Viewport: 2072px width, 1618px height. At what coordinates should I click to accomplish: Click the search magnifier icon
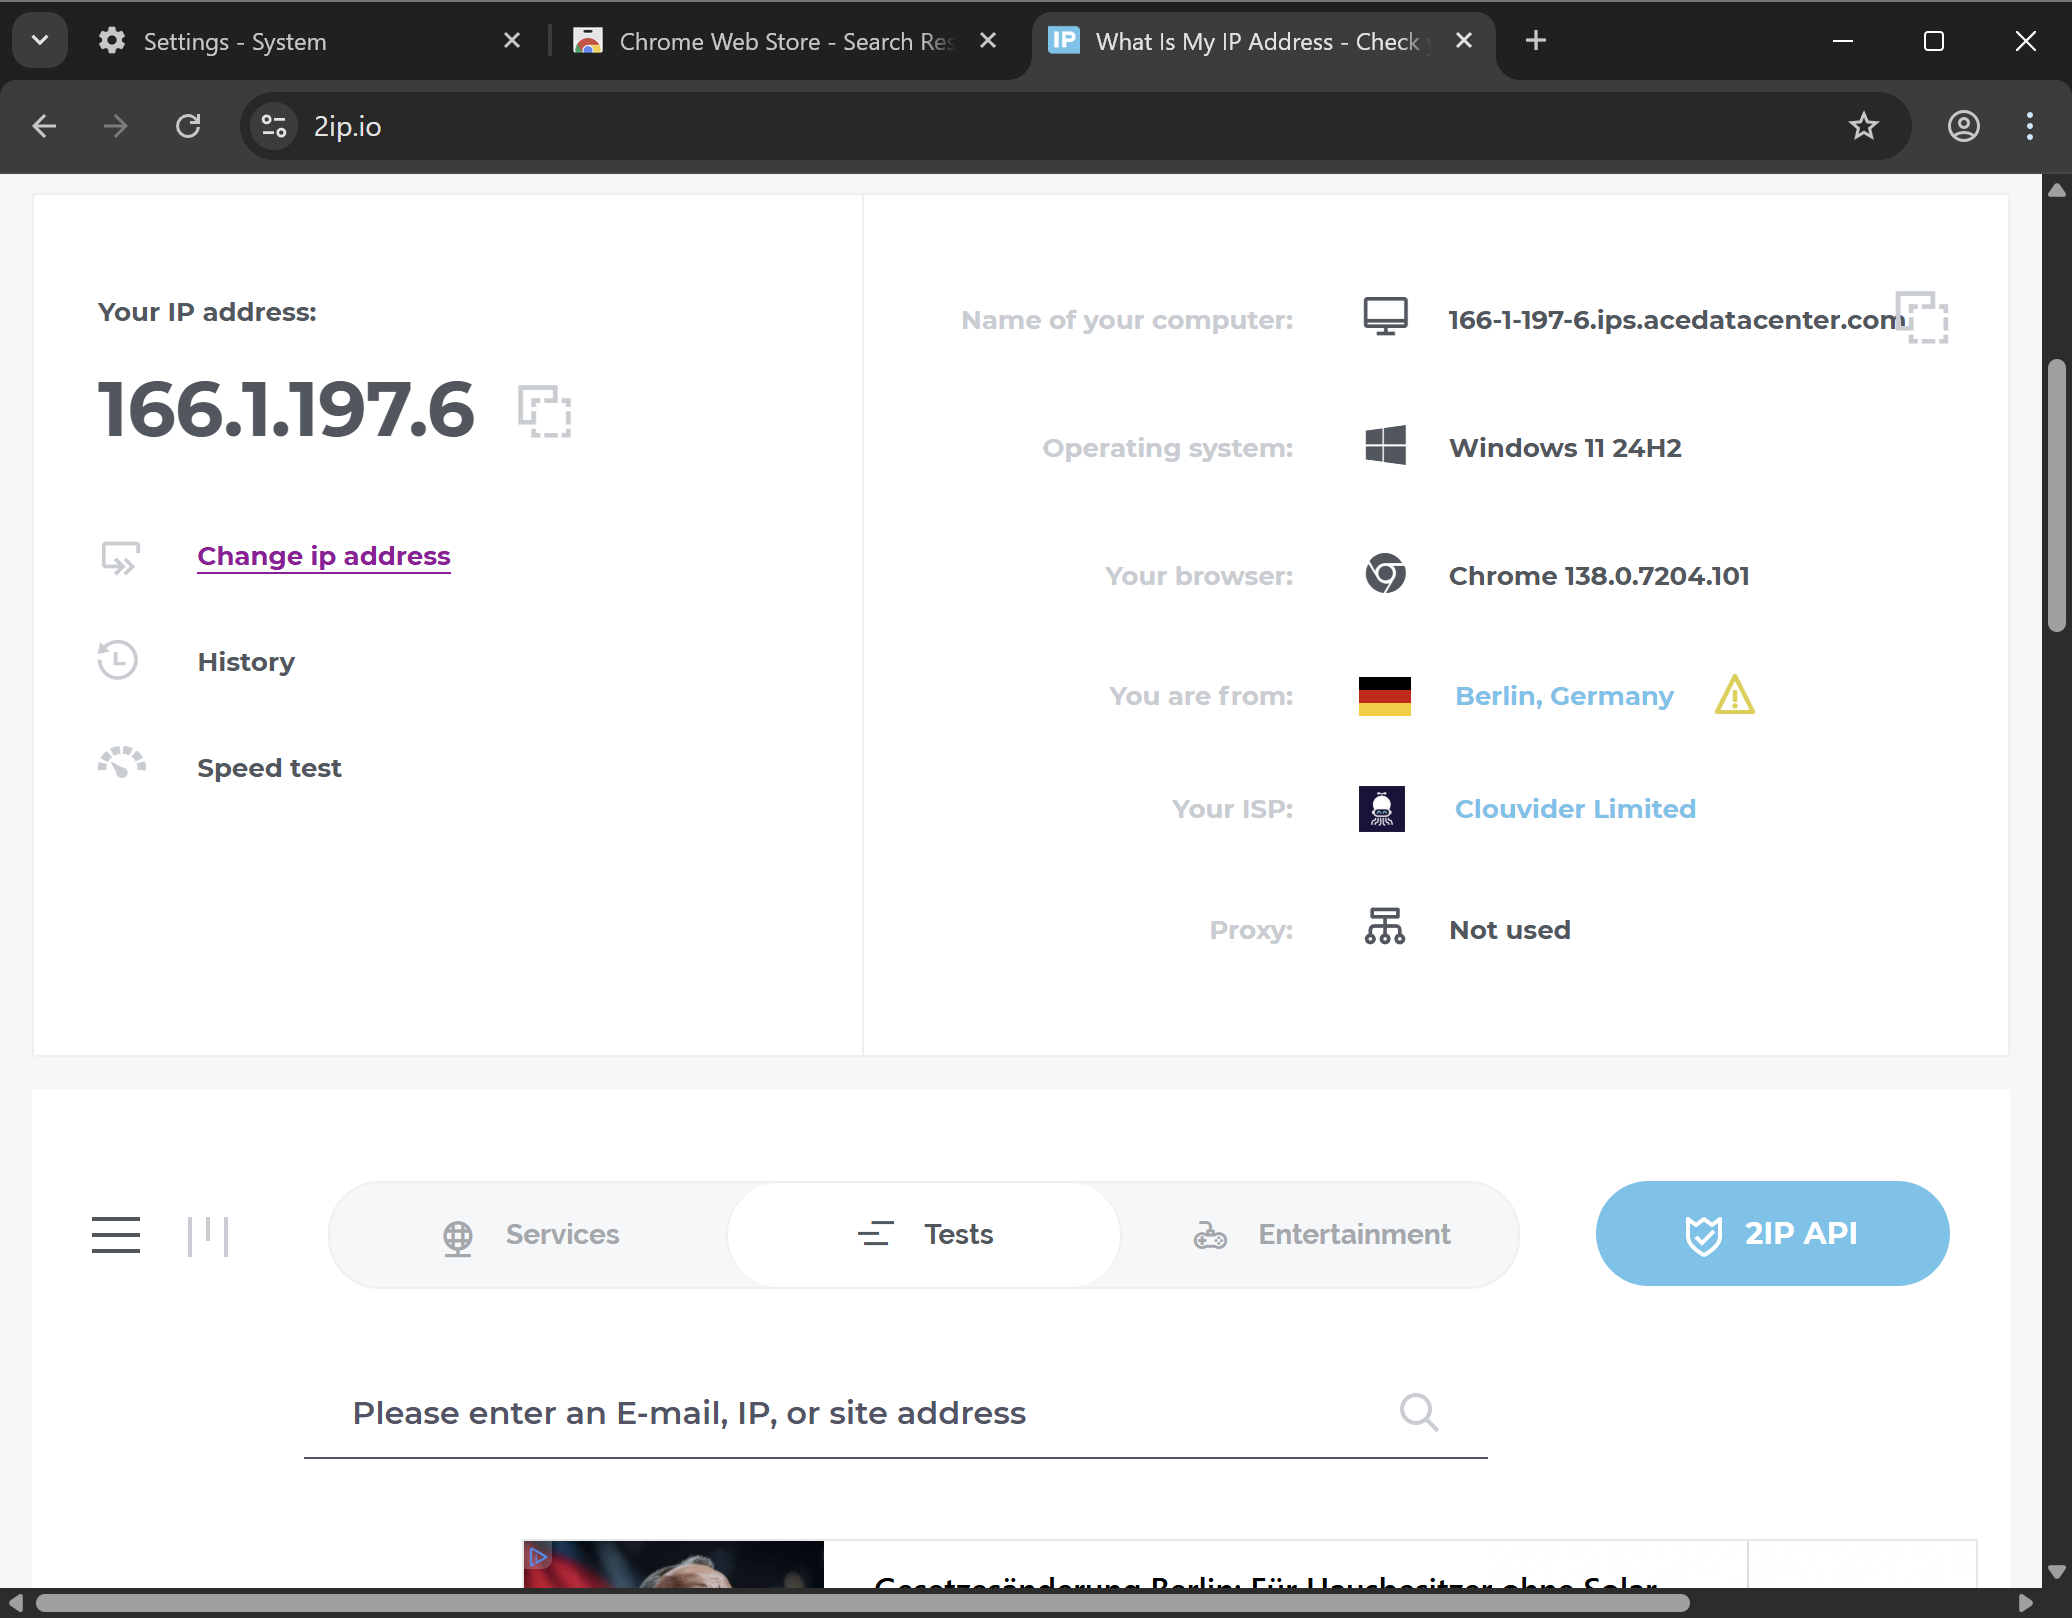point(1419,1413)
